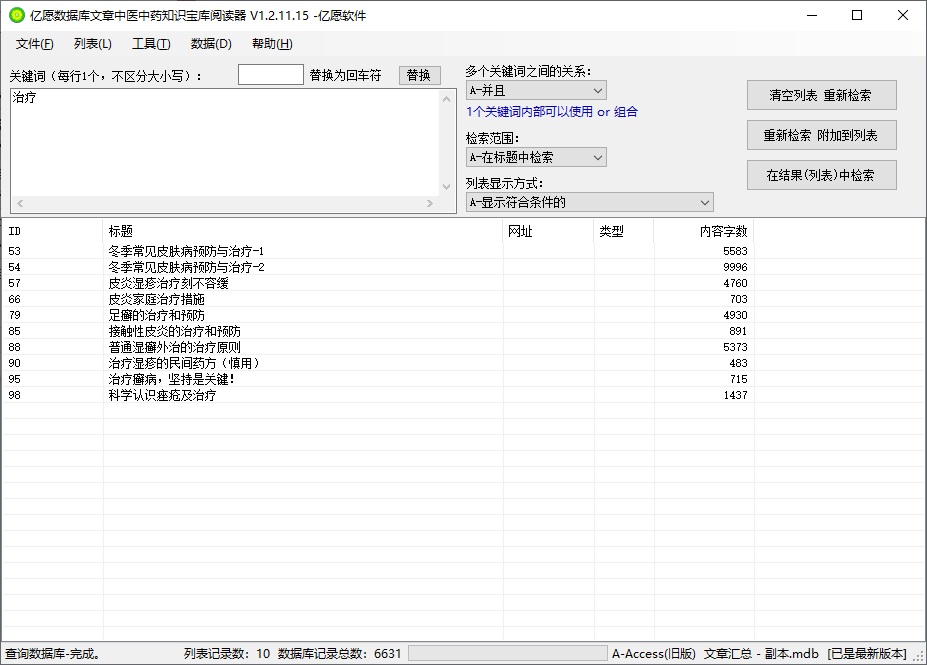Open the 帮助(H) menu

pyautogui.click(x=272, y=44)
